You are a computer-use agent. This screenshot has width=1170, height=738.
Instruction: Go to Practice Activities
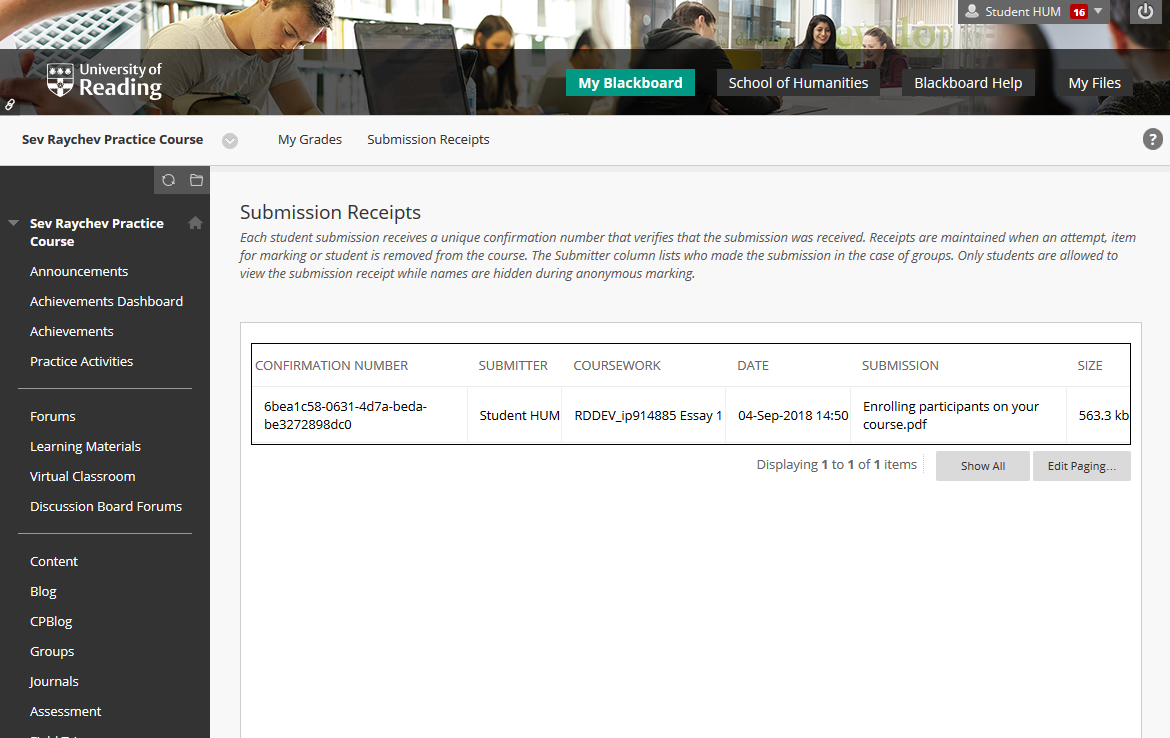tap(81, 361)
